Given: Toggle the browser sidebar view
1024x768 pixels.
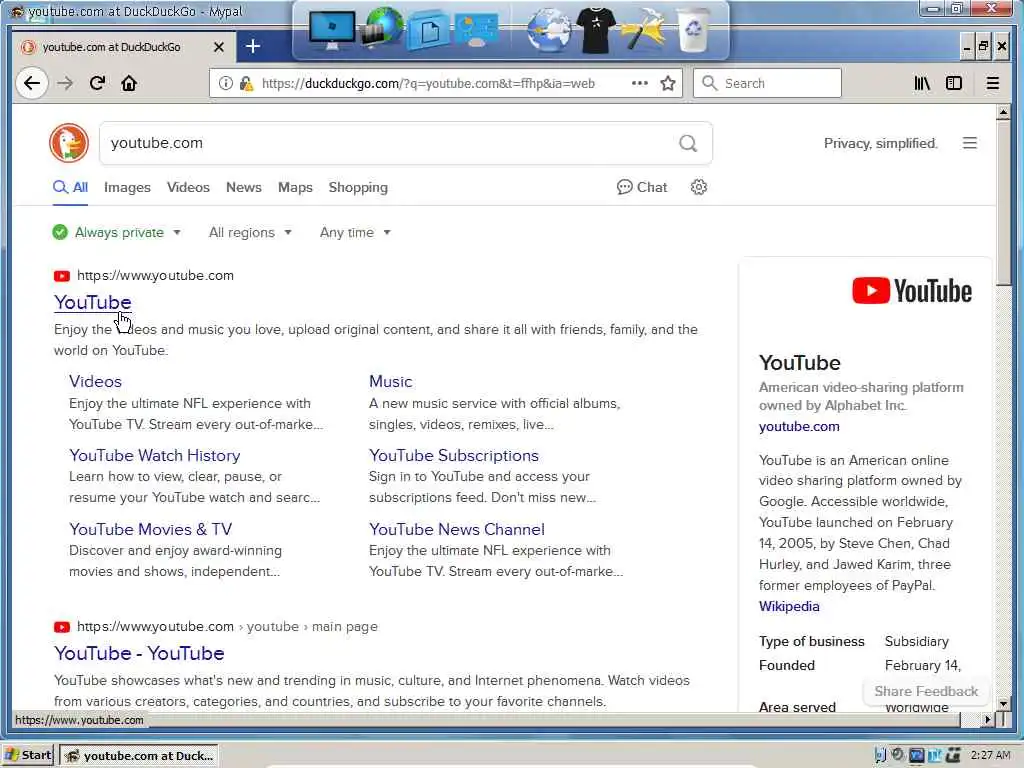Looking at the screenshot, I should point(953,83).
